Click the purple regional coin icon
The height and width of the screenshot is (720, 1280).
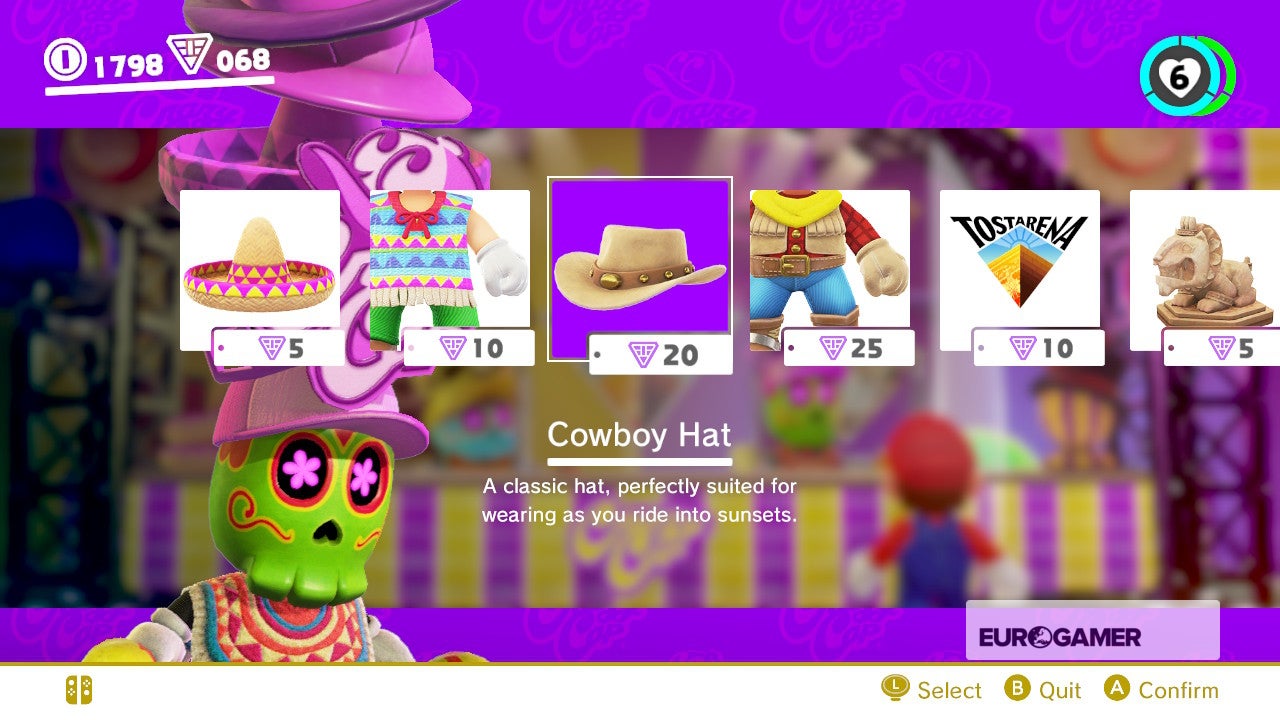pos(189,54)
